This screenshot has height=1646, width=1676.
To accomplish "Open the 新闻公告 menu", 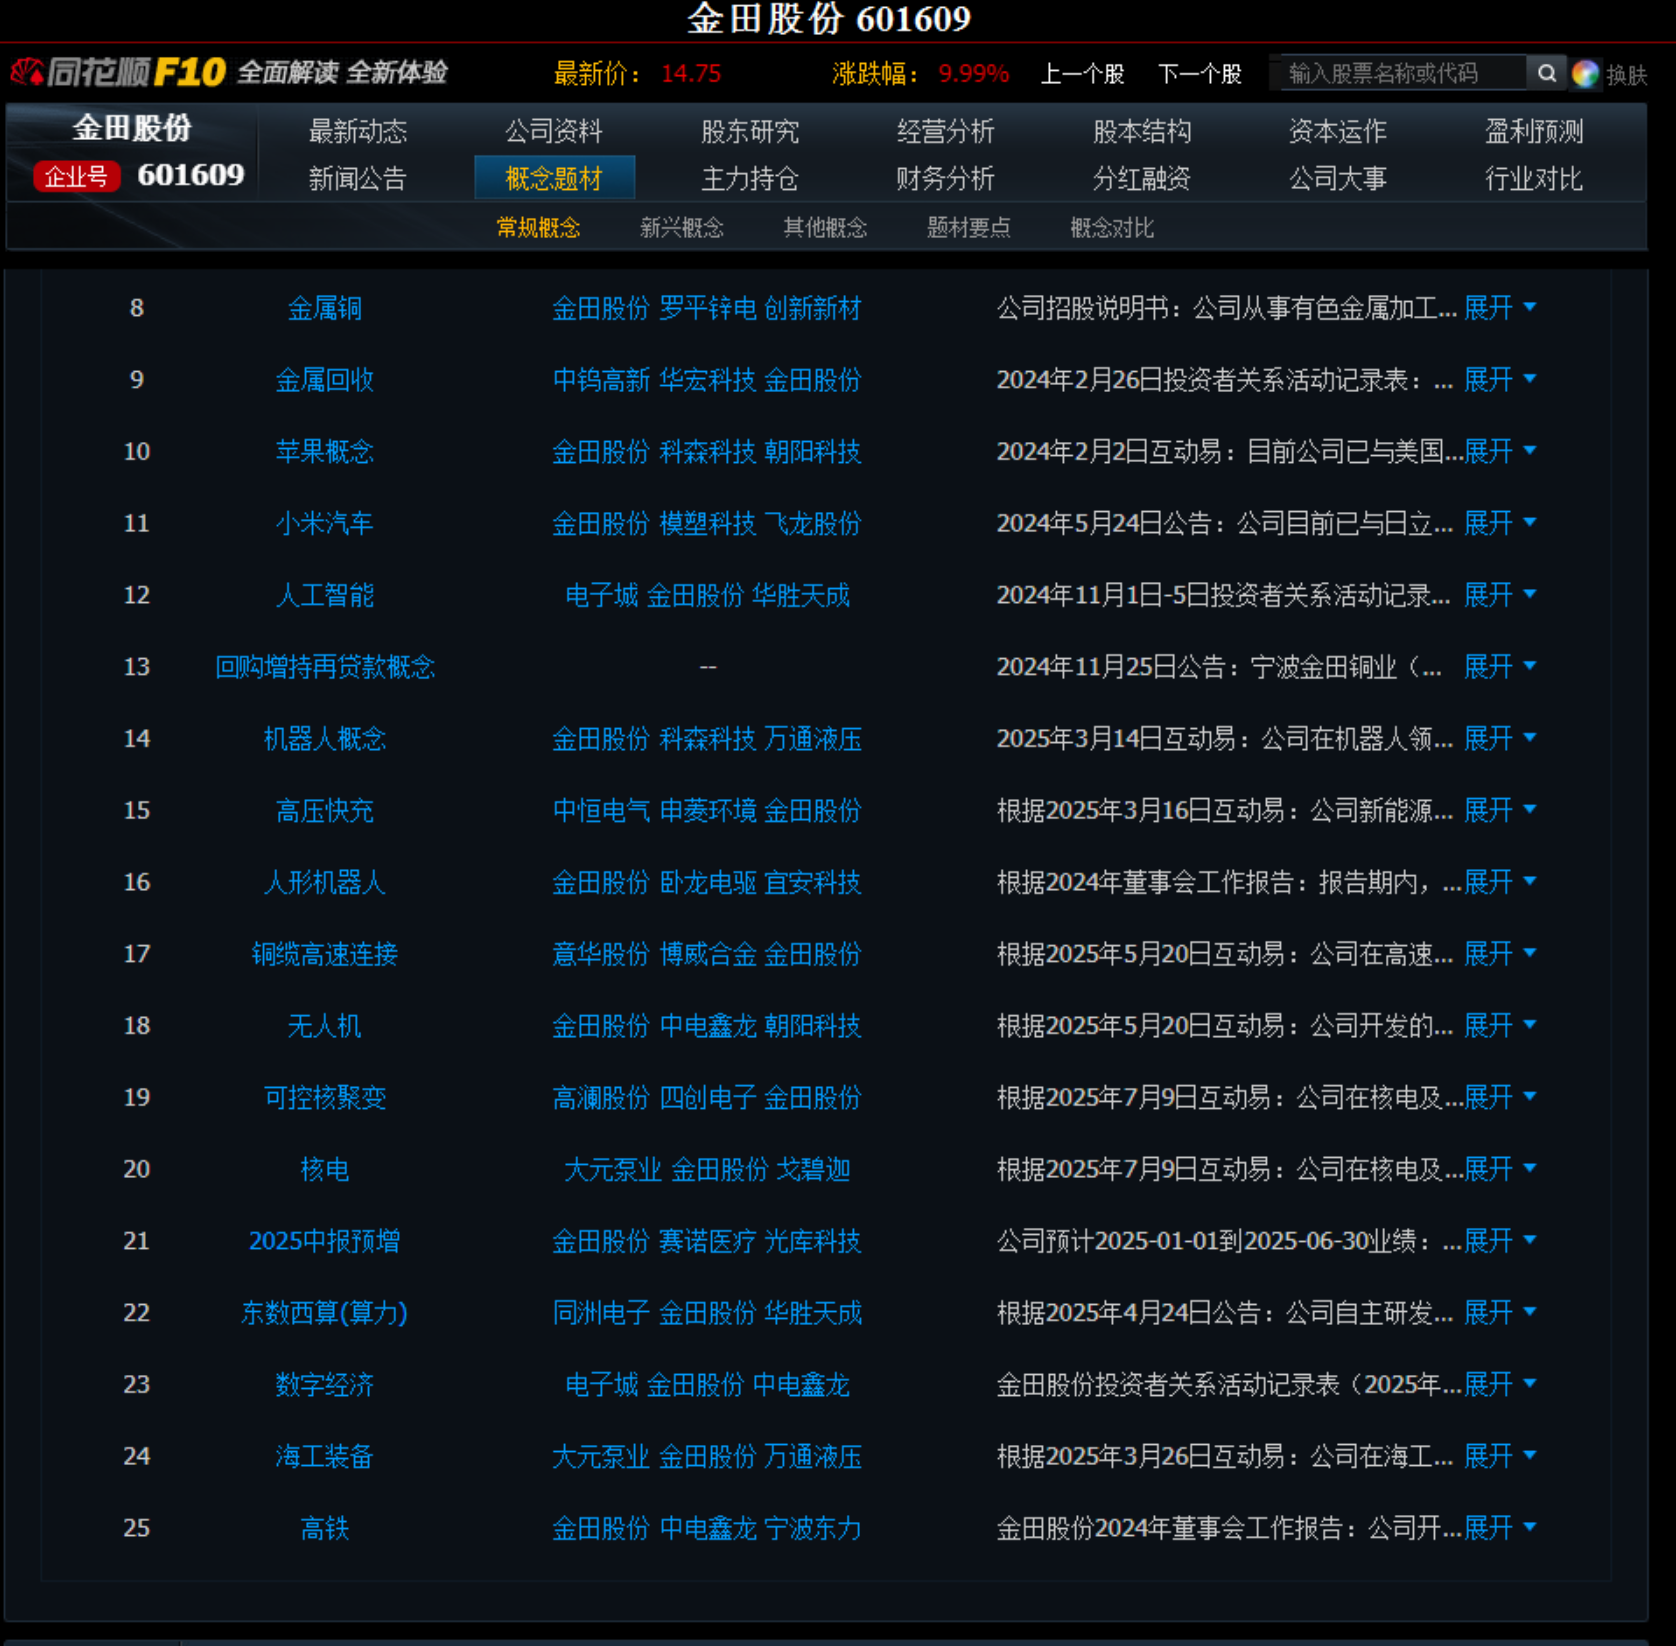I will coord(358,178).
